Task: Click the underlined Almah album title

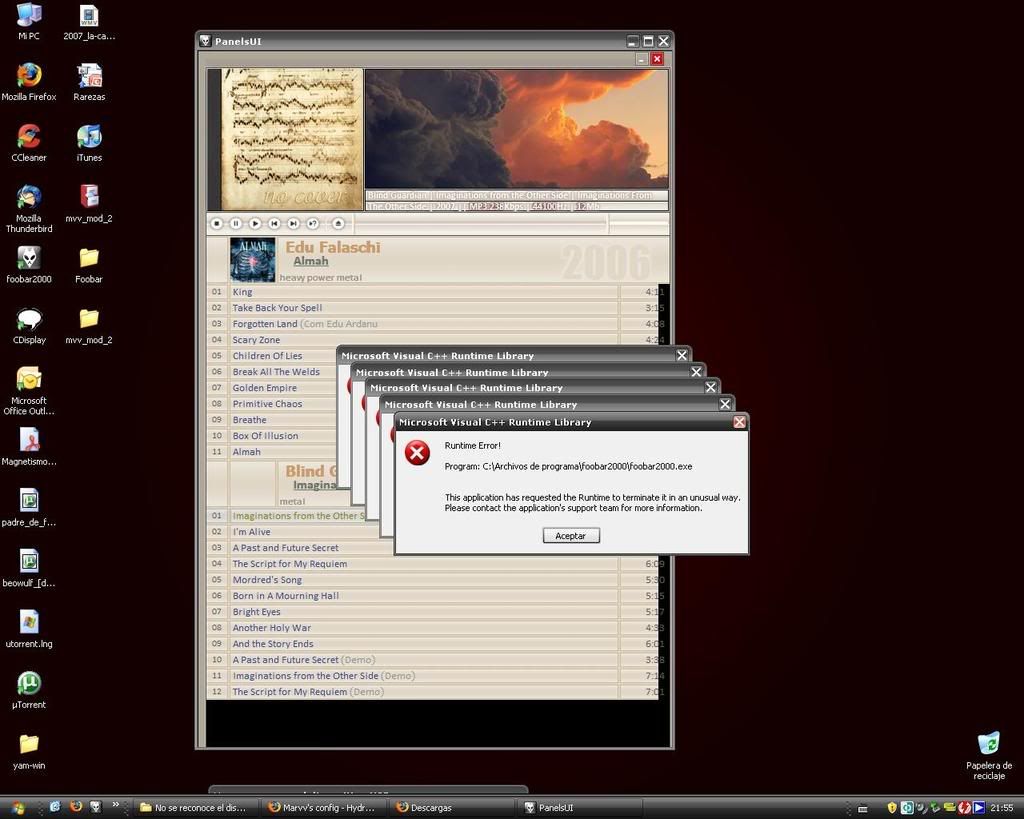Action: [x=311, y=261]
